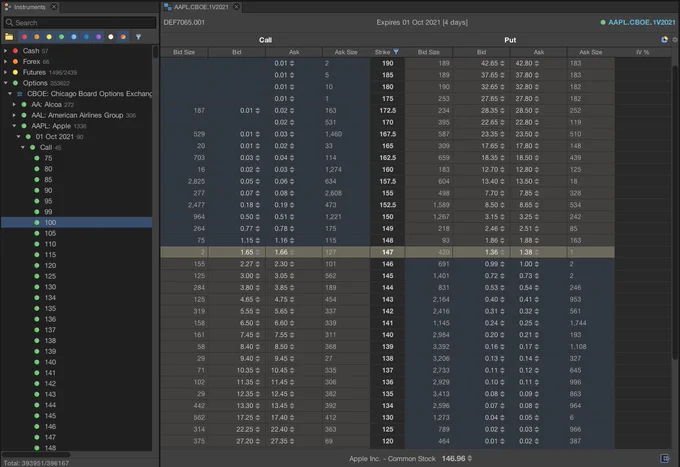Collapse the Call 45 node
The width and height of the screenshot is (680, 467).
click(23, 147)
